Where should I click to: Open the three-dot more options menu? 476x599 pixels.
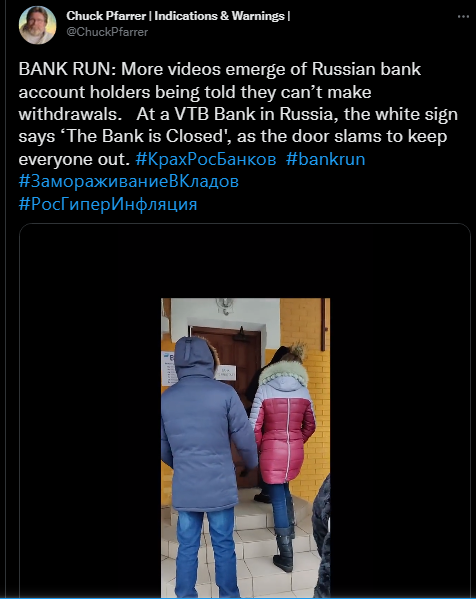pos(463,16)
